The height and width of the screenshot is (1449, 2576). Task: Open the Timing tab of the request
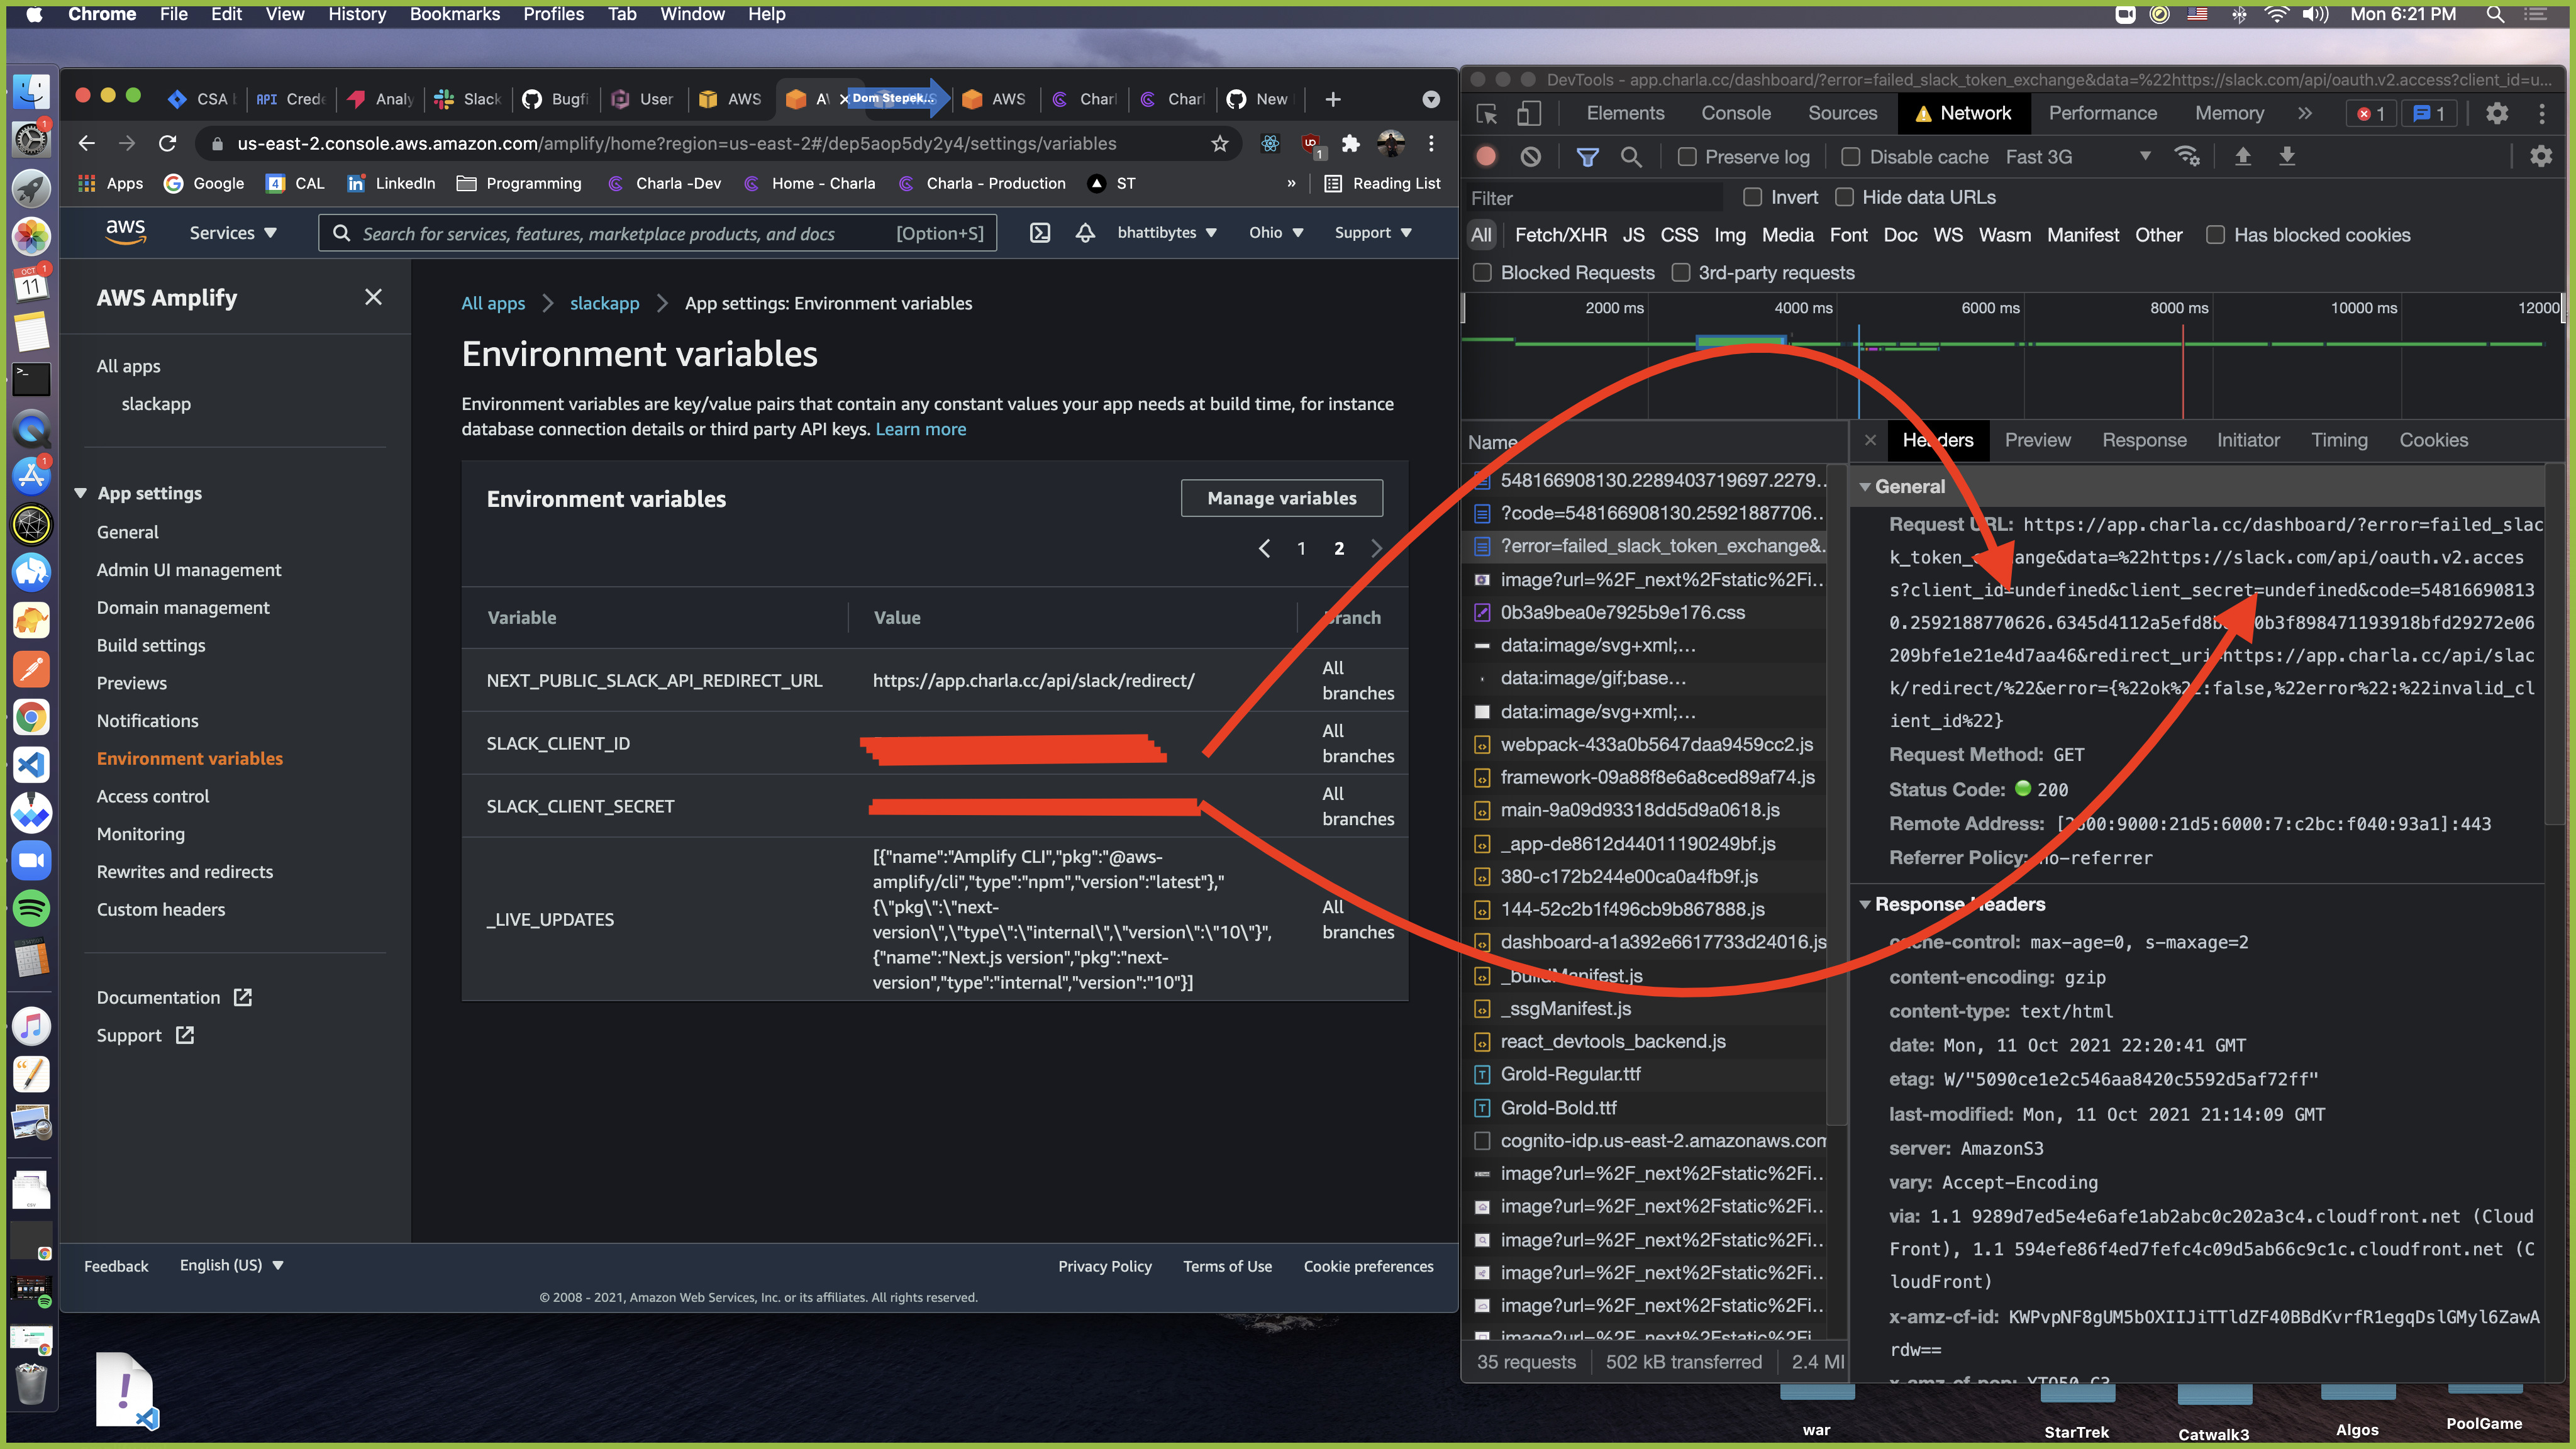2339,440
